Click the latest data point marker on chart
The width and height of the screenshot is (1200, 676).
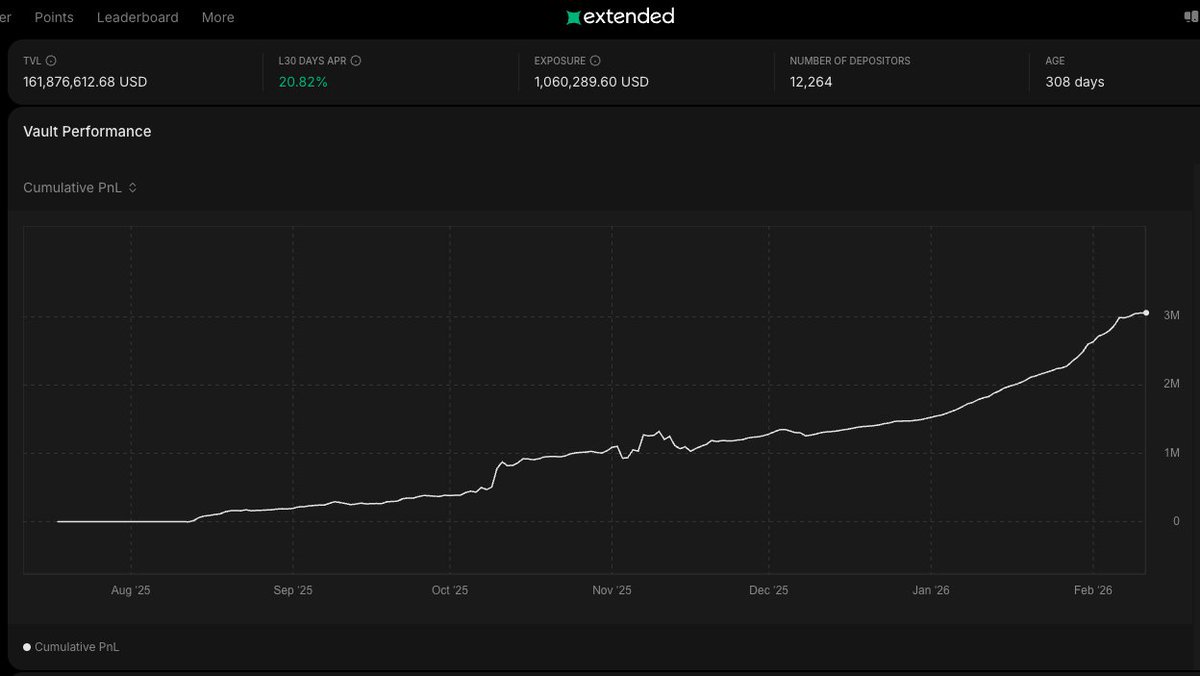click(1146, 313)
